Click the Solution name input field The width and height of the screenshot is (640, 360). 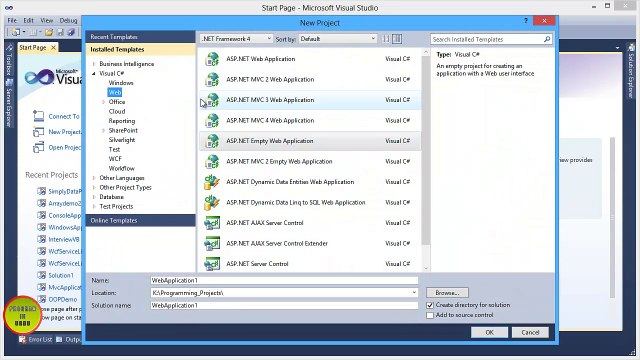click(284, 305)
